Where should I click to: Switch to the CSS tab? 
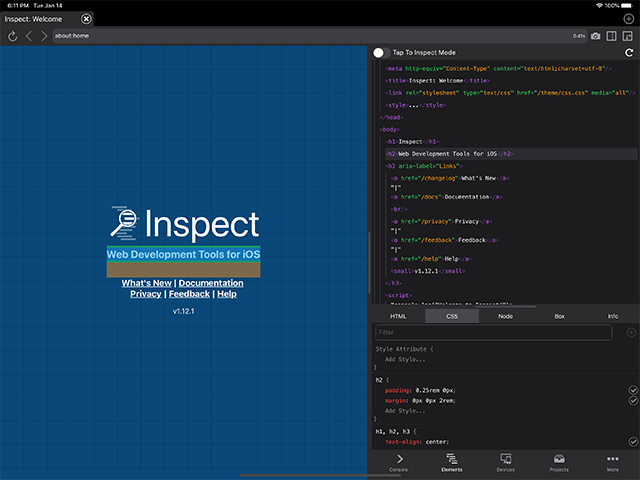pos(452,316)
